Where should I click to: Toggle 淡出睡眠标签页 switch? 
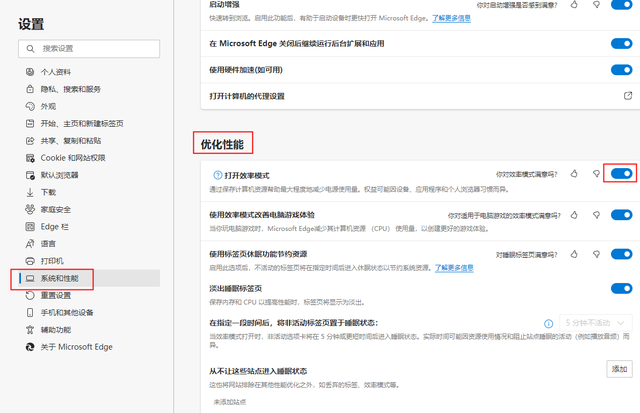622,289
